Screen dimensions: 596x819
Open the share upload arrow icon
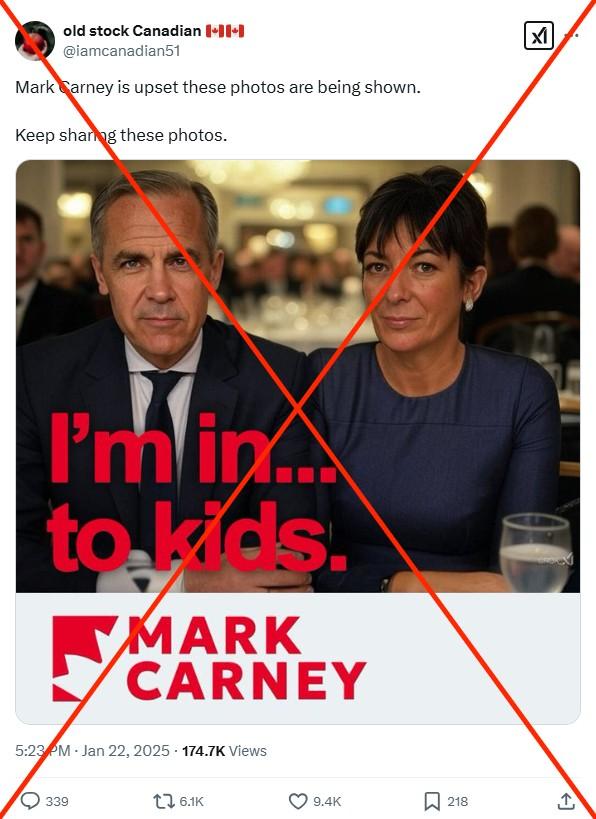[566, 801]
